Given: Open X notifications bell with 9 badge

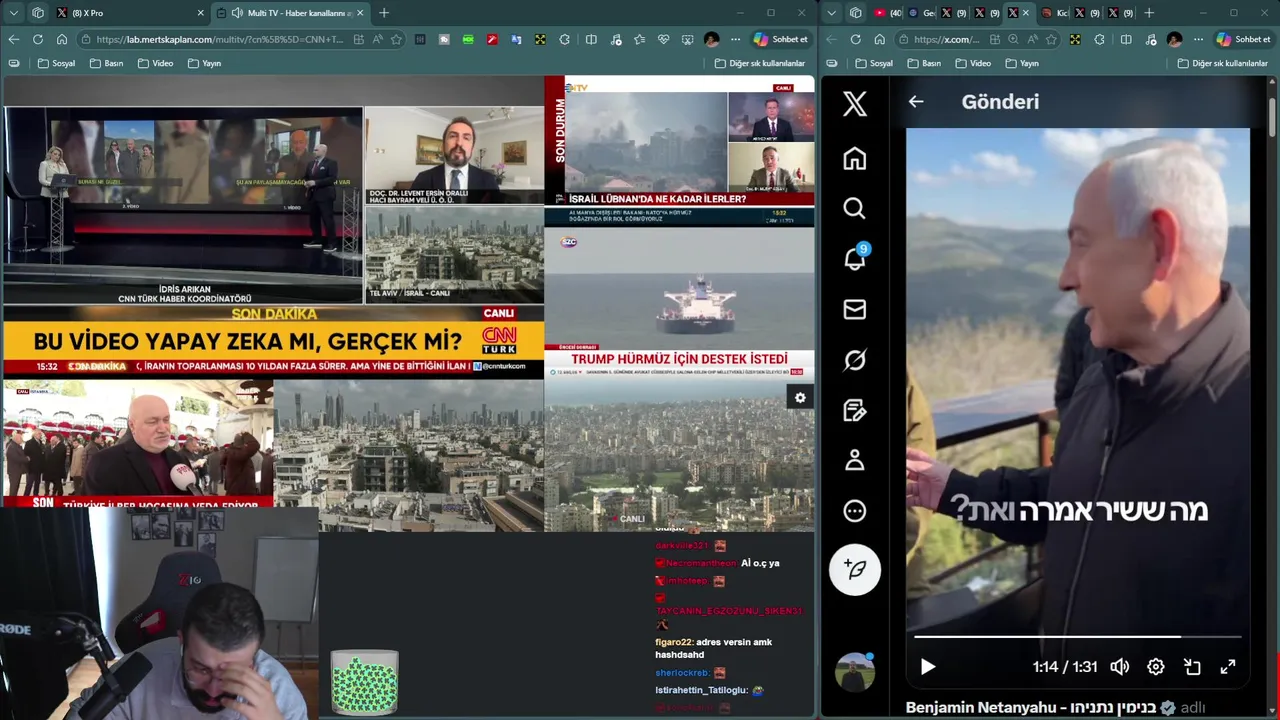Looking at the screenshot, I should (856, 258).
